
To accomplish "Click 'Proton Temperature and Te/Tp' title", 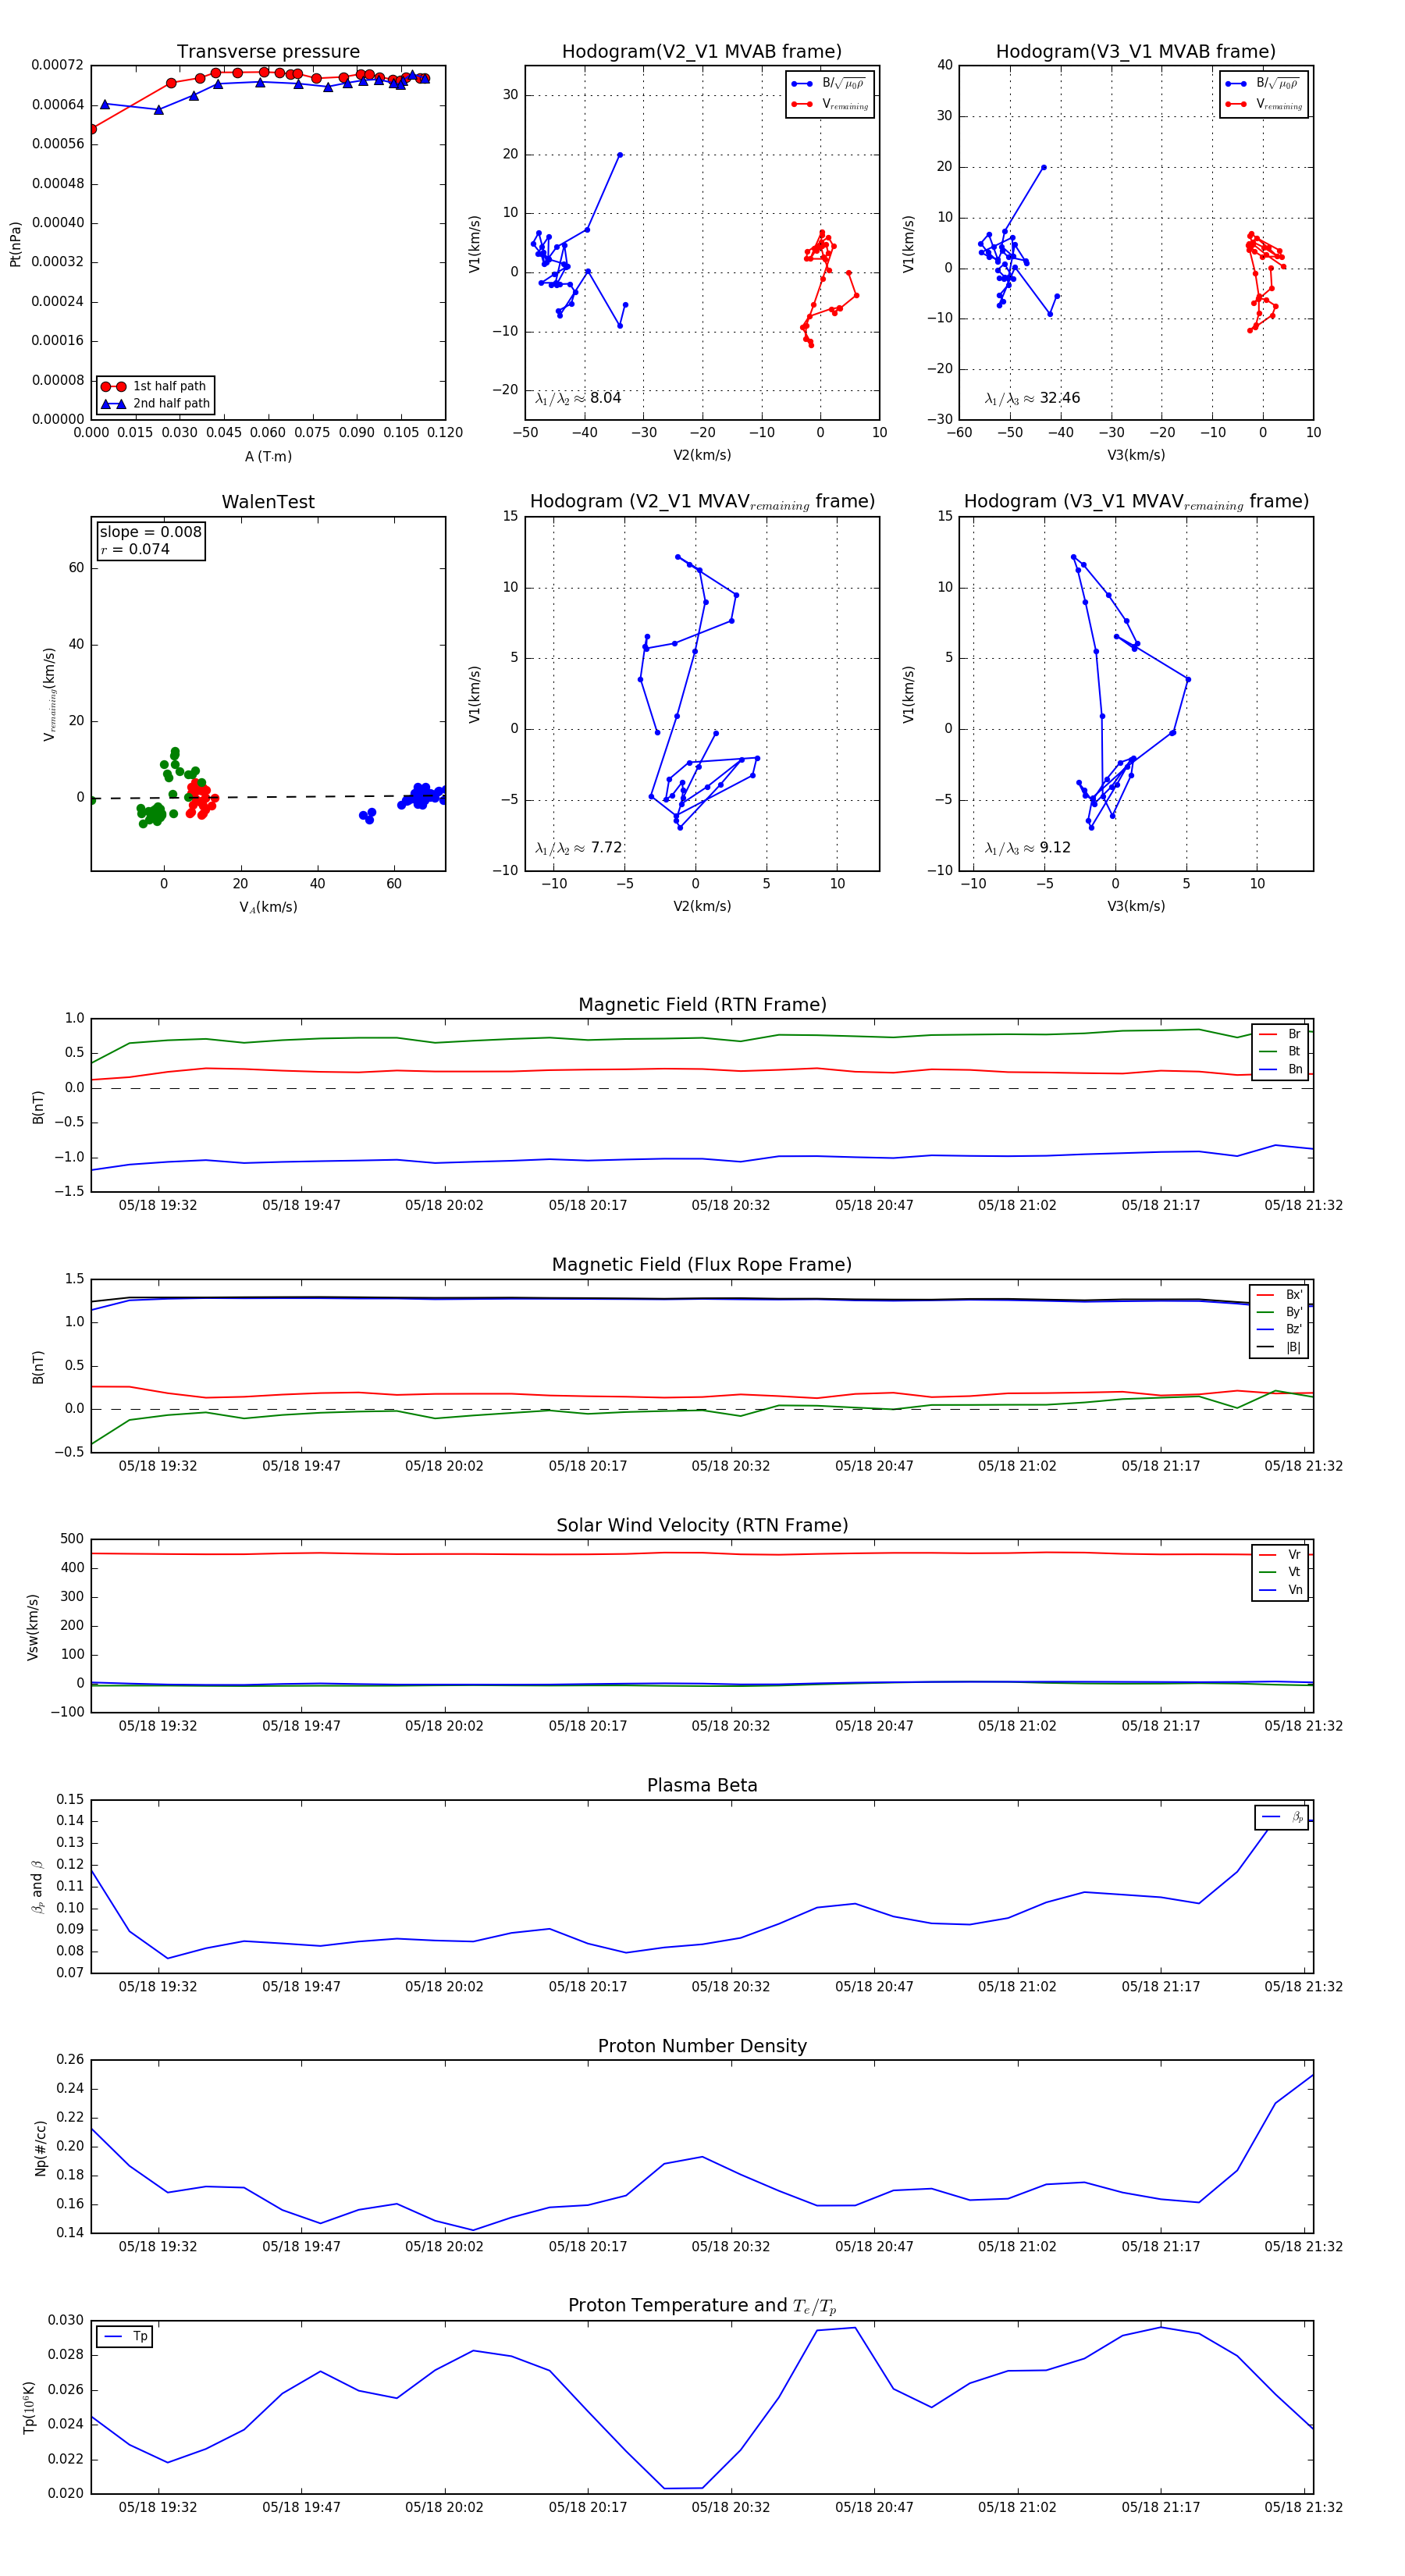I will pos(702,2306).
